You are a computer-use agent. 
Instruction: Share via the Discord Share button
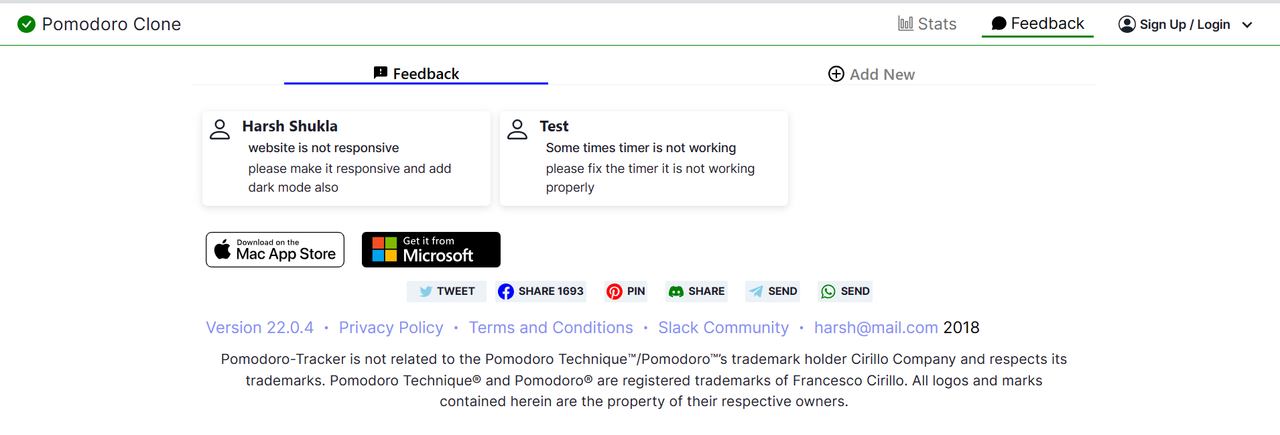(x=697, y=291)
